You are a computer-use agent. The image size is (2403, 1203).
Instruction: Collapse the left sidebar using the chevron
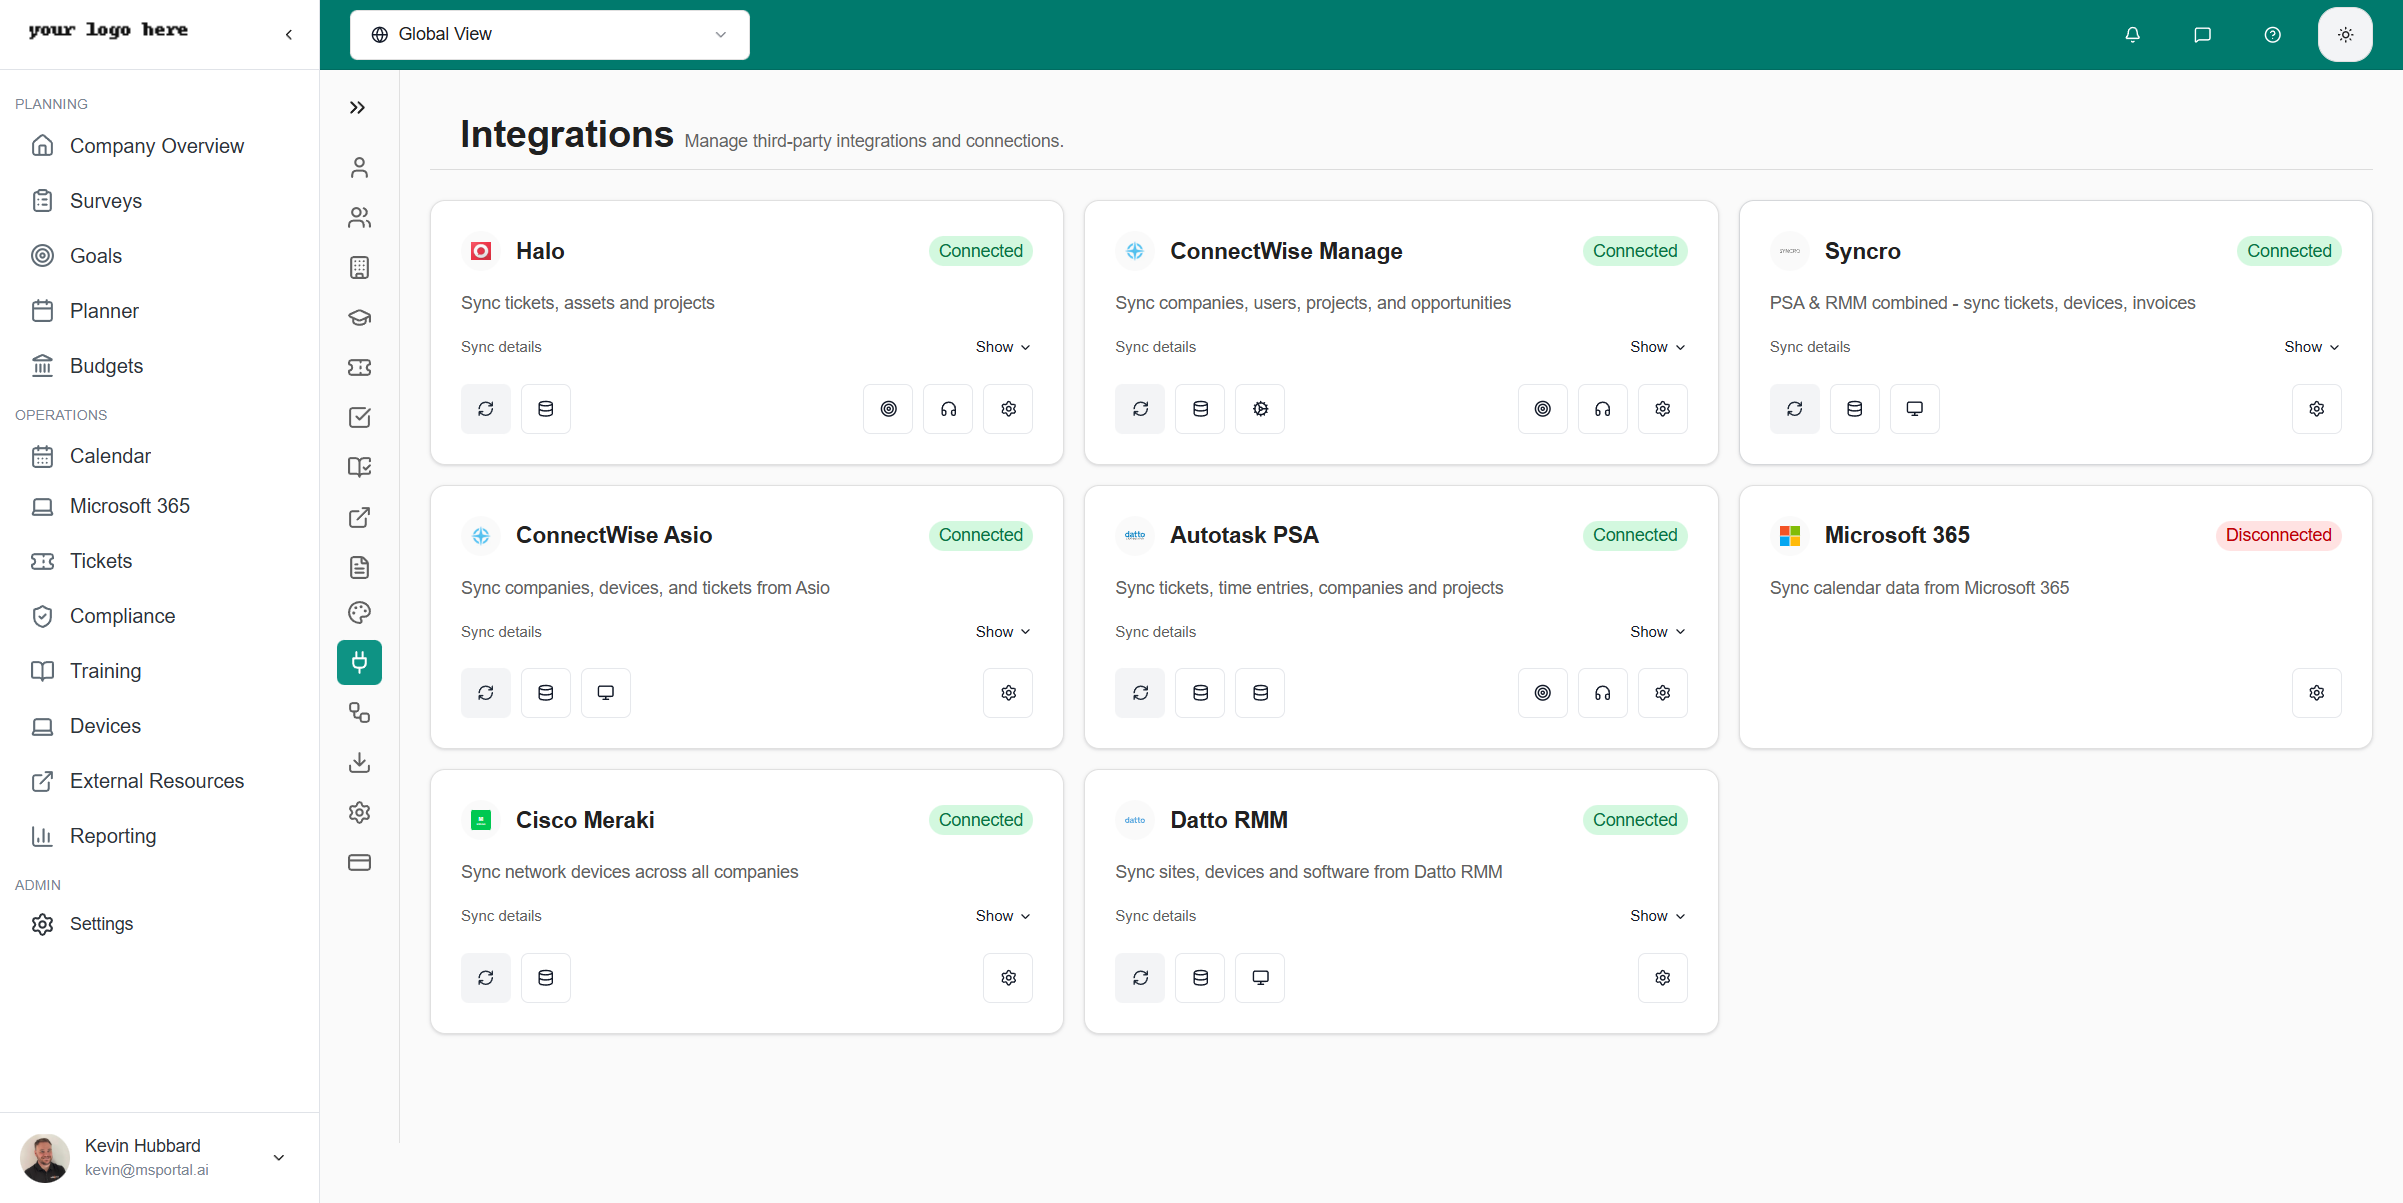pos(288,34)
